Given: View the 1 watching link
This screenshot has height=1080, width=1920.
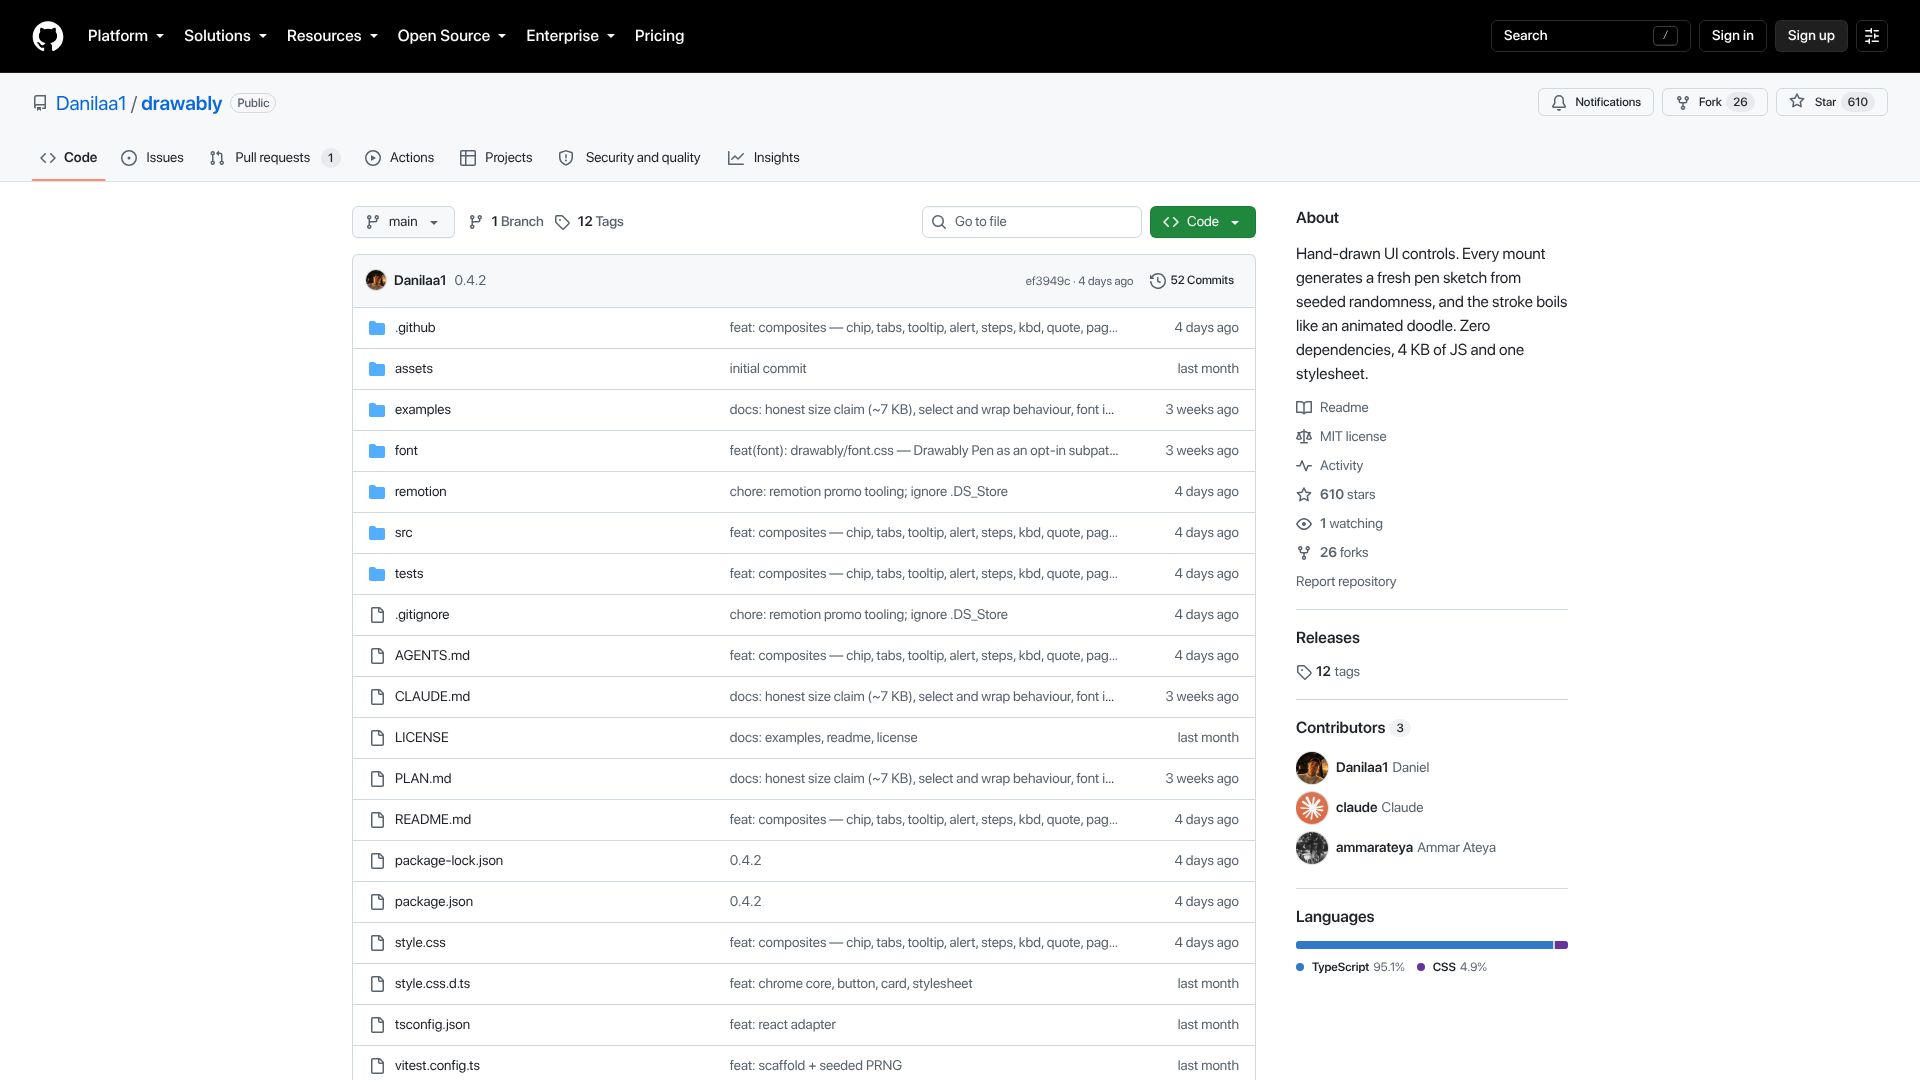Looking at the screenshot, I should 1339,524.
